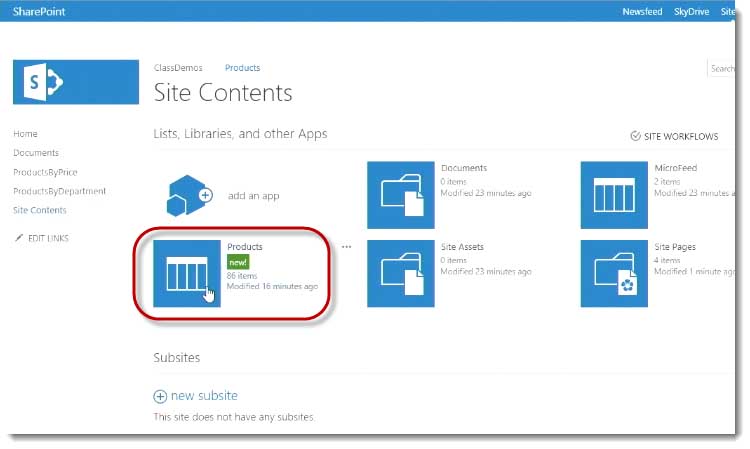Click the SharePoint site logo image
Image resolution: width=750 pixels, height=449 pixels.
pos(76,82)
